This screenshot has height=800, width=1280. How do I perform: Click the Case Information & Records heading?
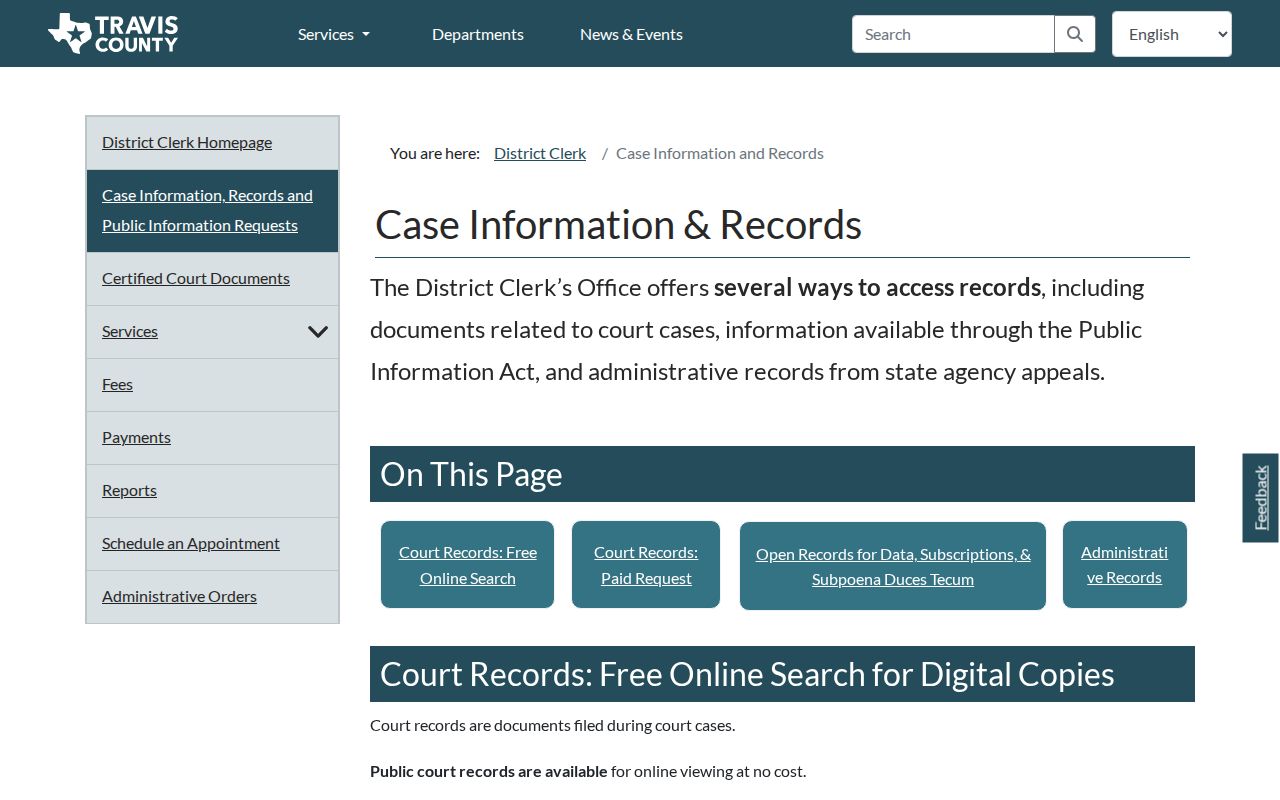pos(618,224)
